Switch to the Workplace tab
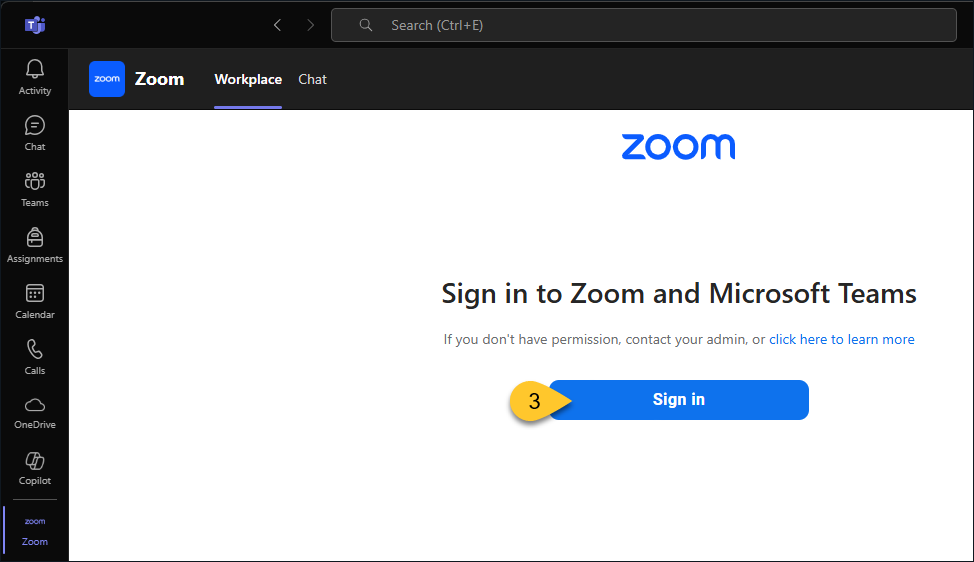 point(248,79)
